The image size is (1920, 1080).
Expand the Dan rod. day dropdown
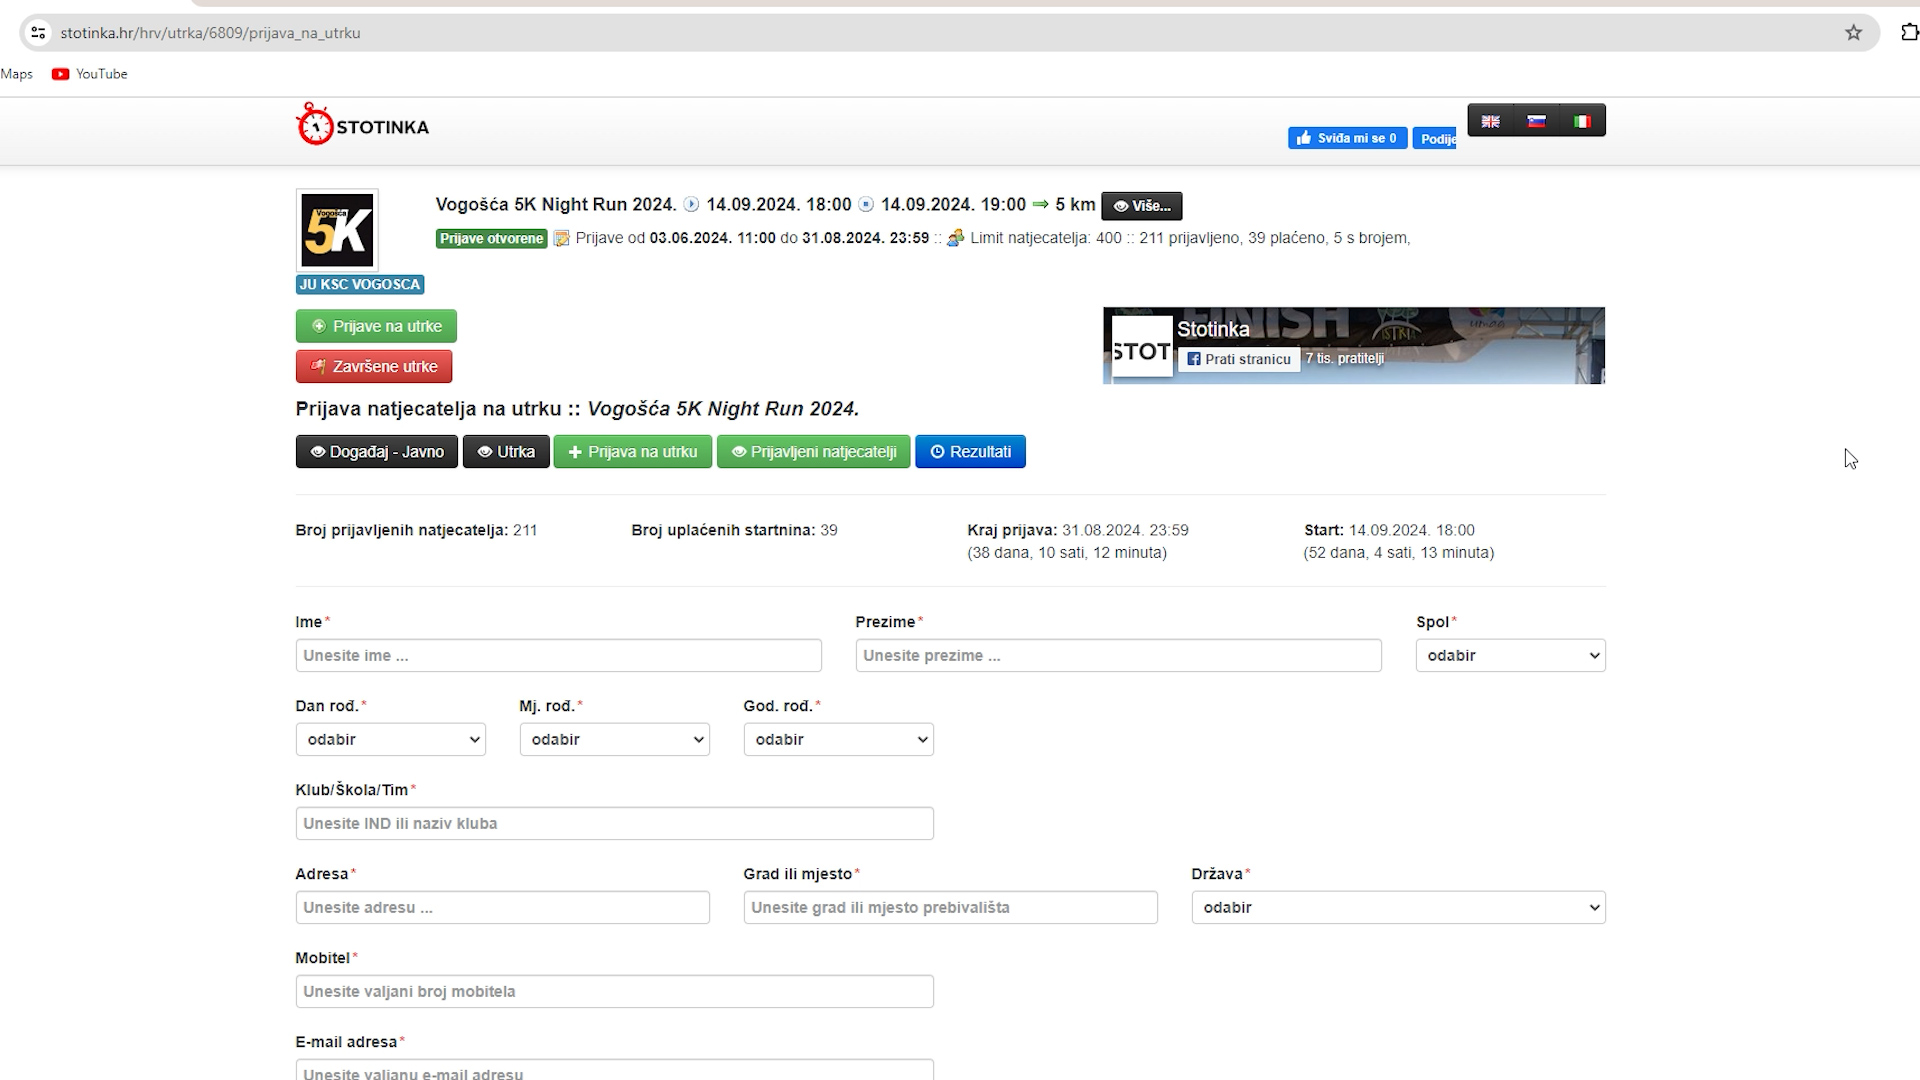390,740
